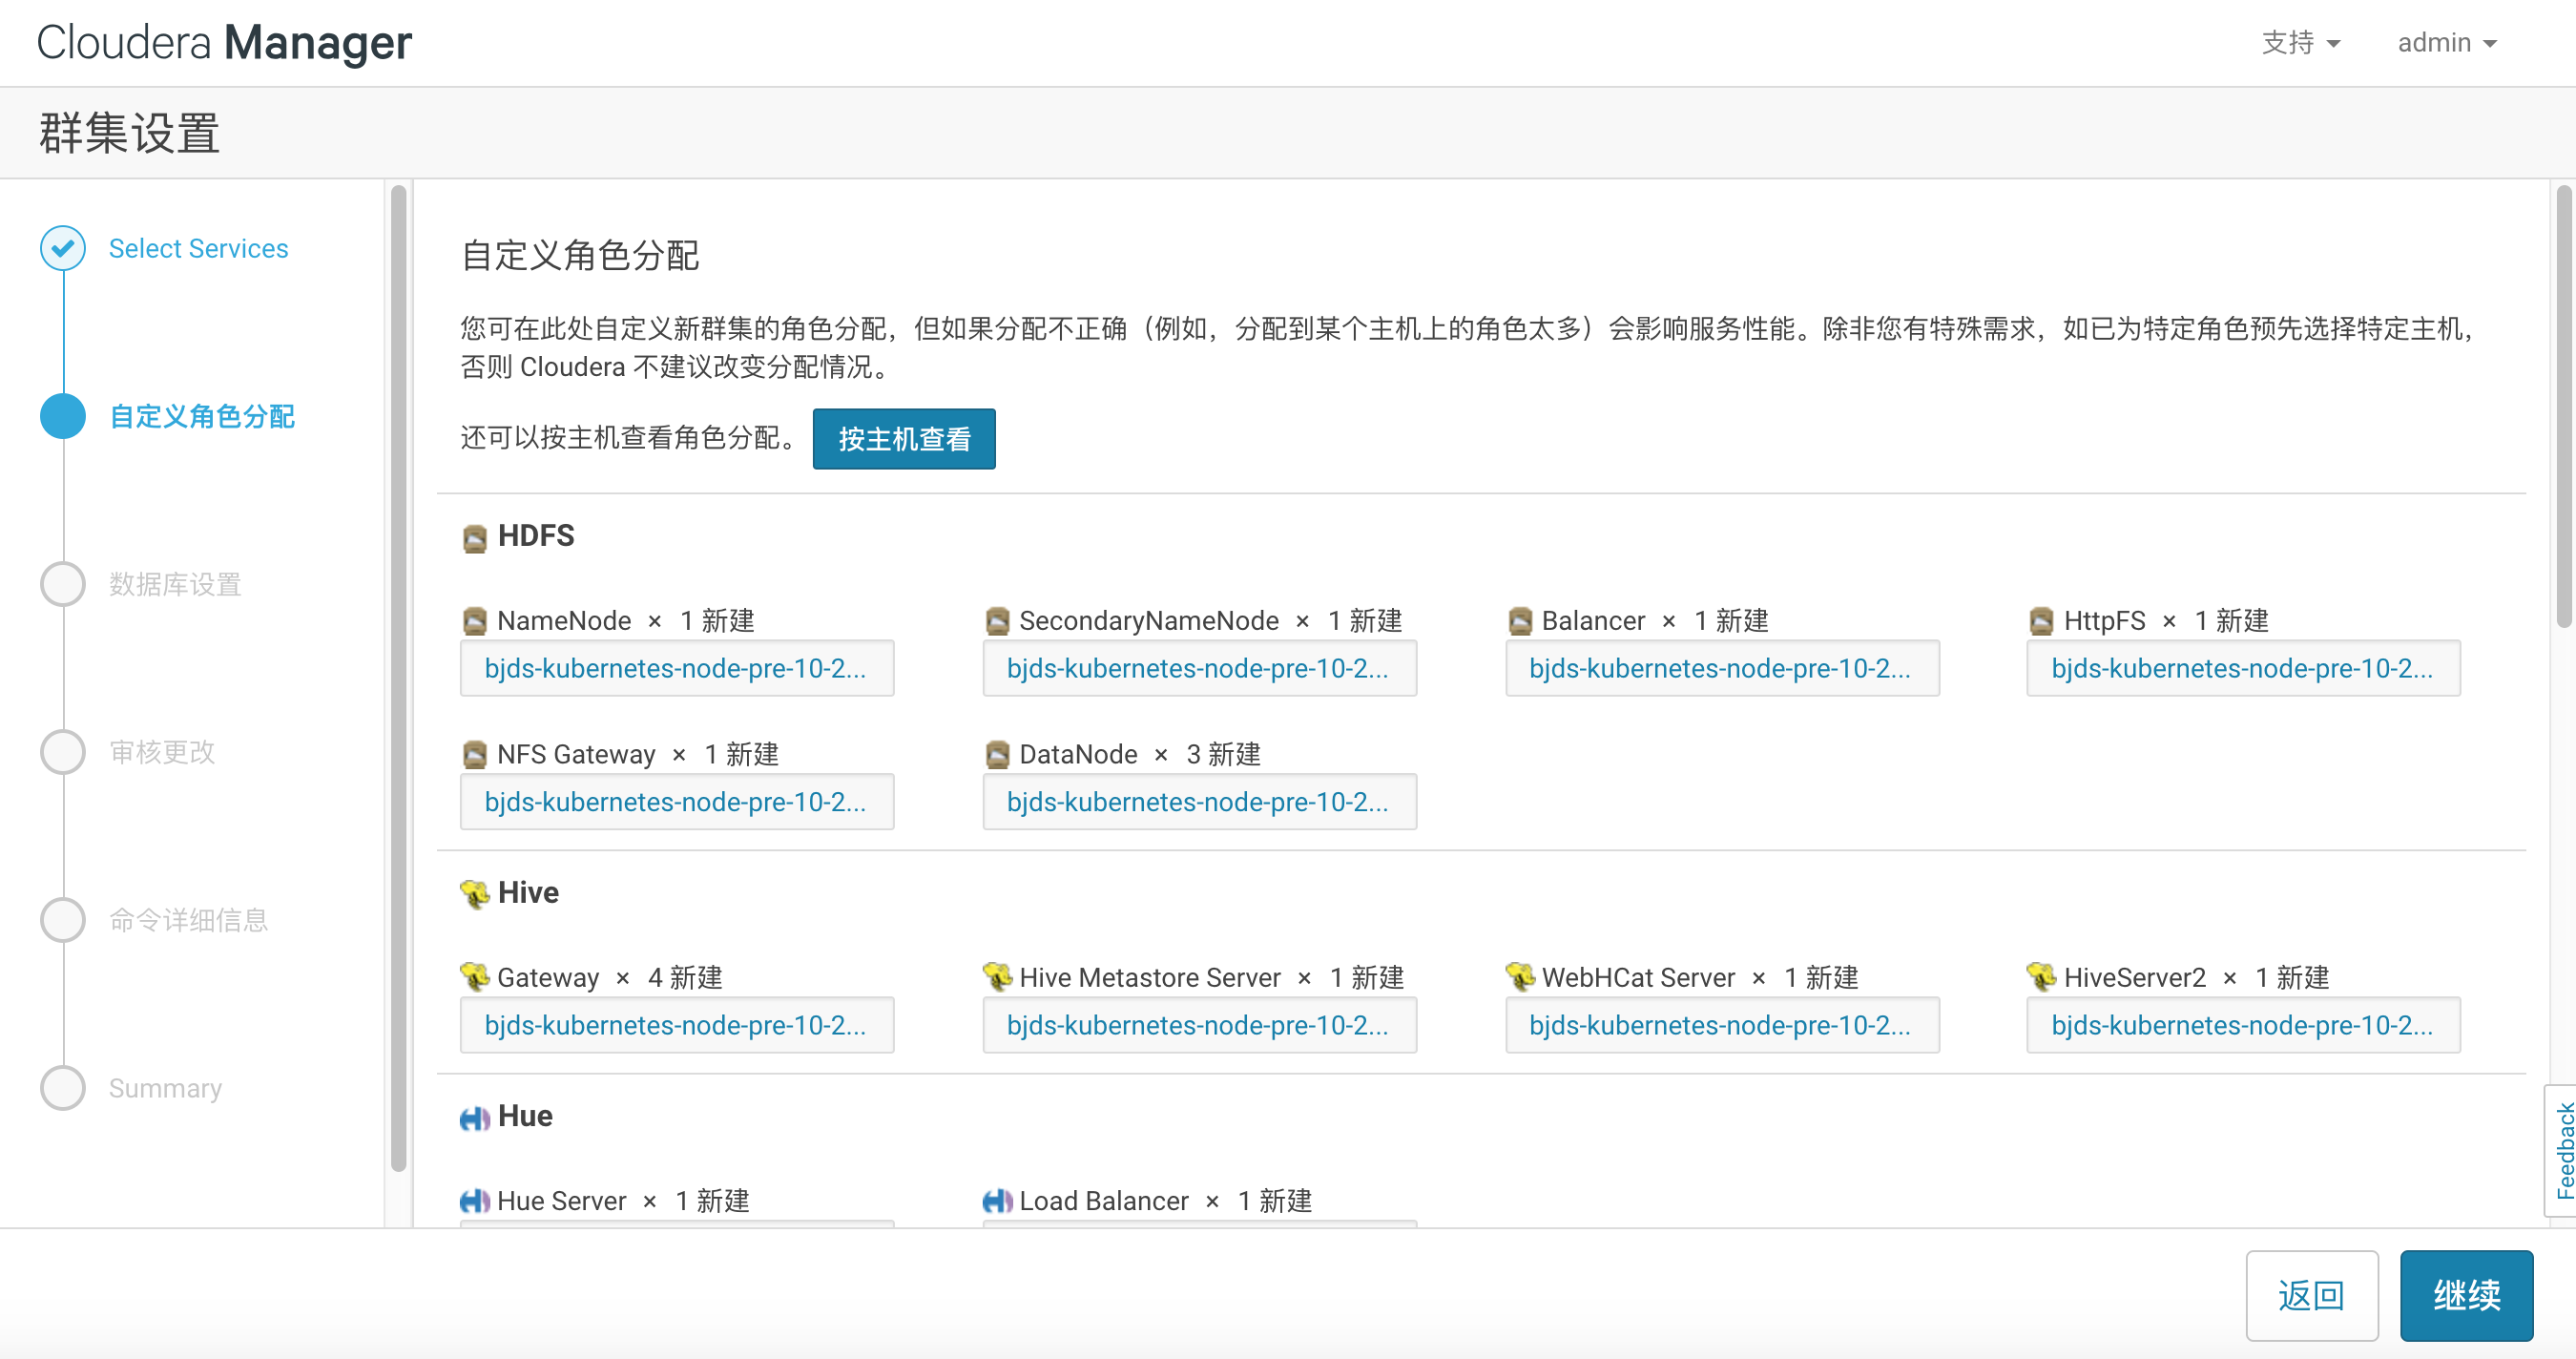The width and height of the screenshot is (2576, 1359).
Task: Click the Select Services checkmark icon
Action: click(x=63, y=247)
